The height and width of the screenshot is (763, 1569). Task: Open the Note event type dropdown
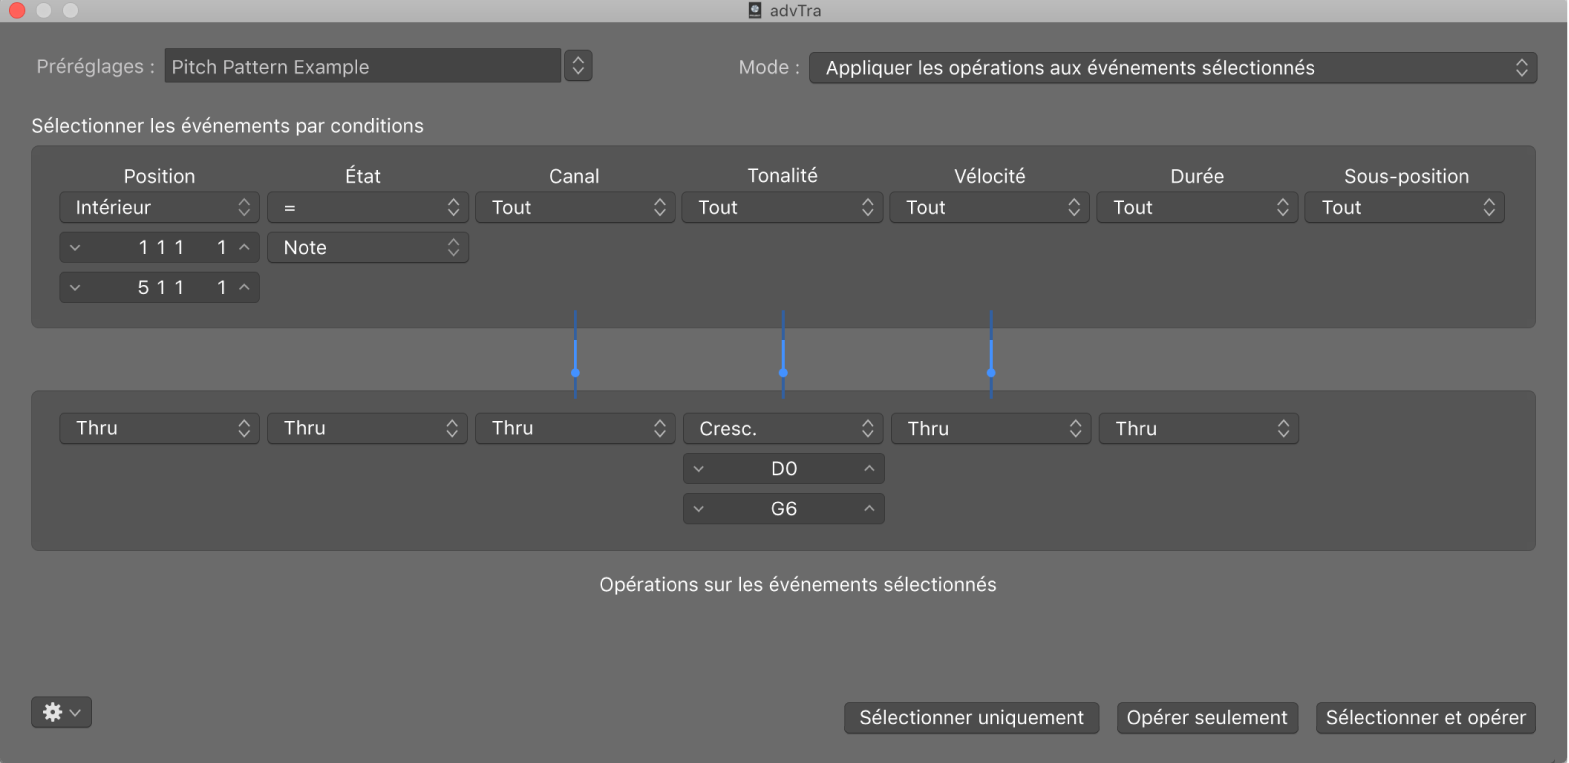pyautogui.click(x=367, y=247)
